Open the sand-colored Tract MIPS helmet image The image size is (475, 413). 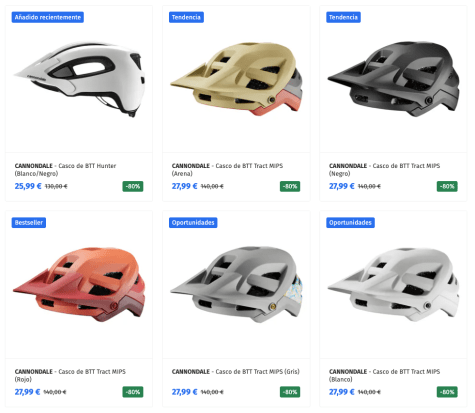[x=236, y=79]
